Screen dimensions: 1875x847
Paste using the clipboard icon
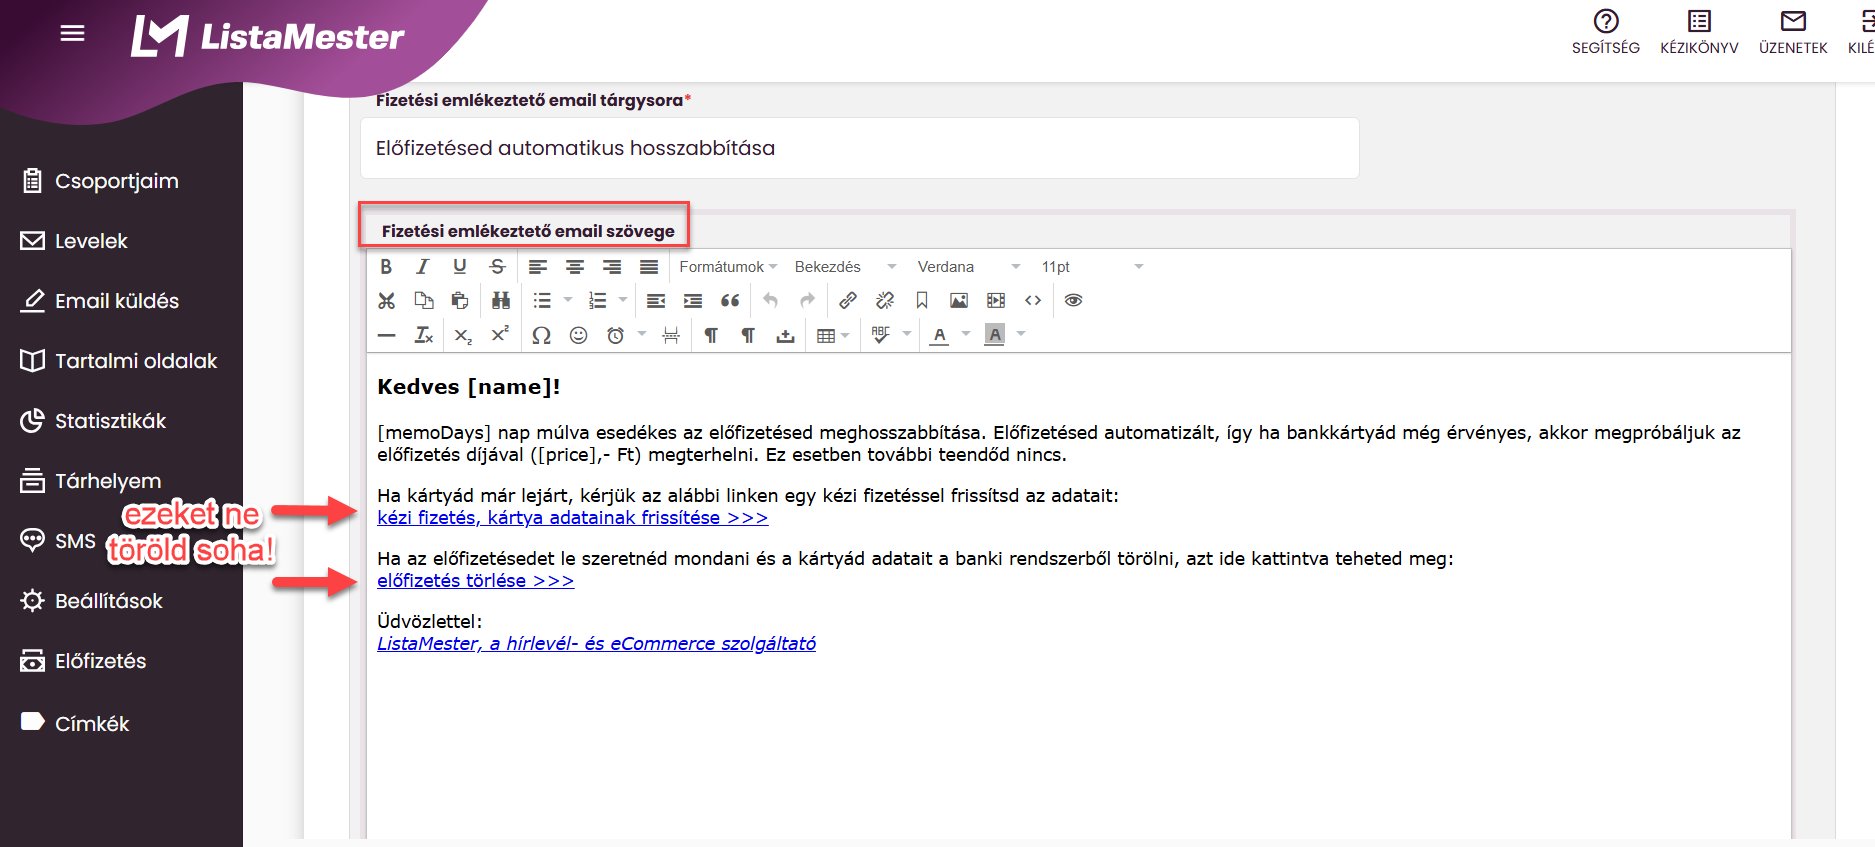pos(460,301)
